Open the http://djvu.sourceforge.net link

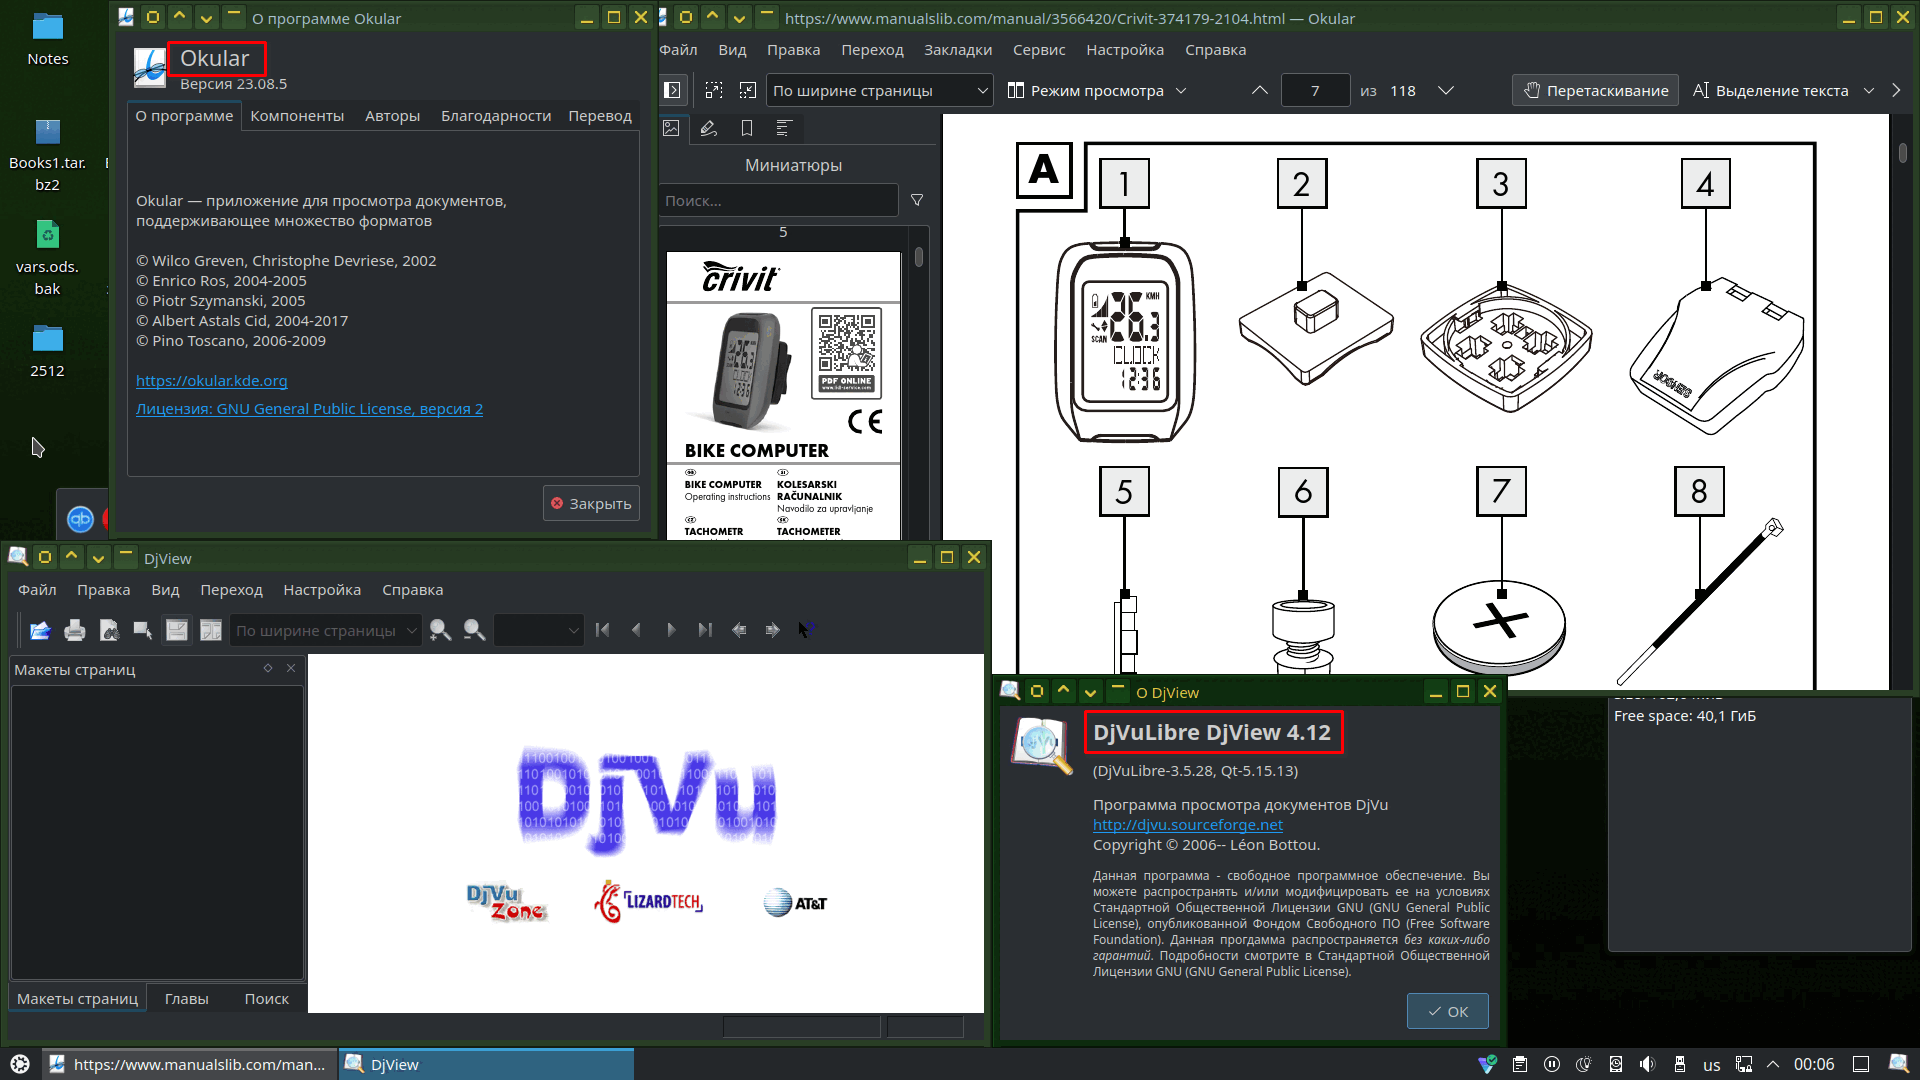[1187, 825]
